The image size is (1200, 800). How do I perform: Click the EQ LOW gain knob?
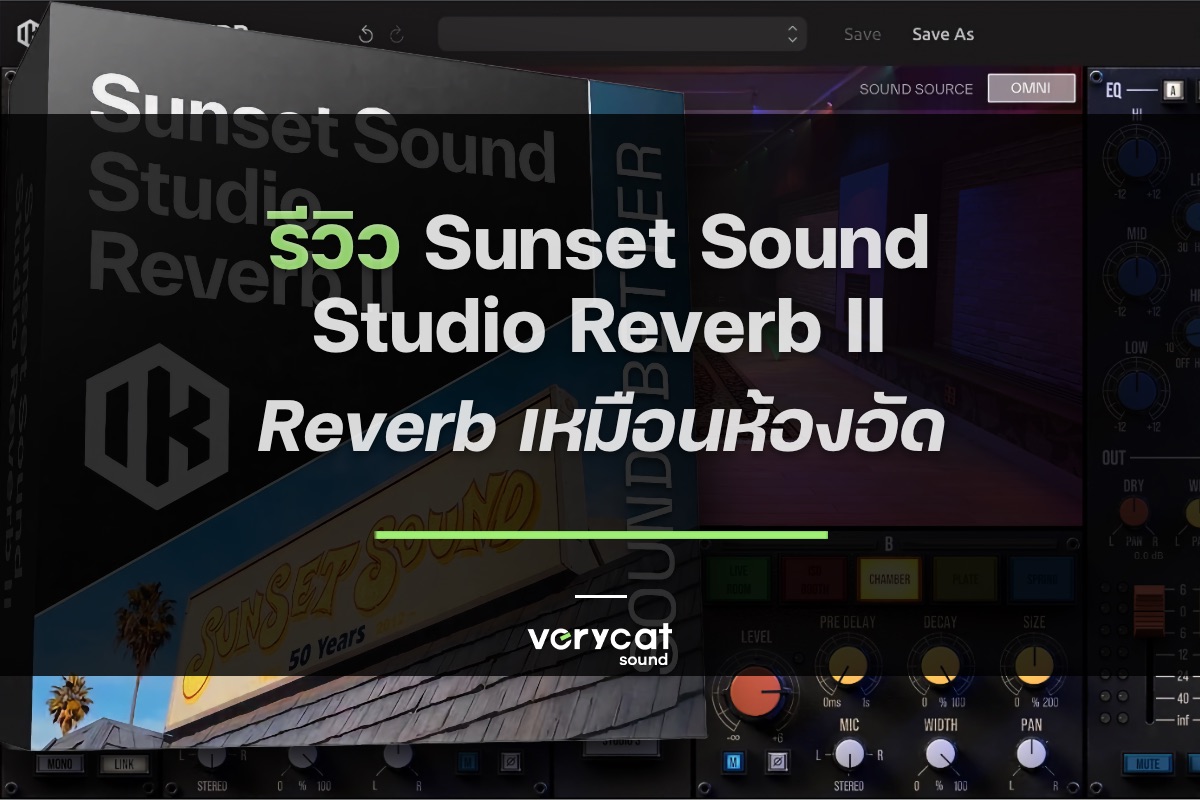click(x=1135, y=388)
